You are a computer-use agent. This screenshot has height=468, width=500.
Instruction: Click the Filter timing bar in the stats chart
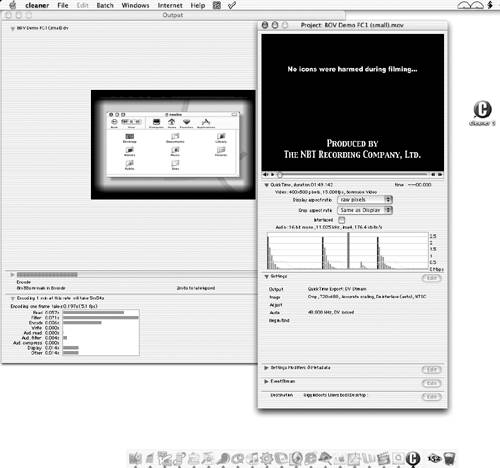click(101, 318)
